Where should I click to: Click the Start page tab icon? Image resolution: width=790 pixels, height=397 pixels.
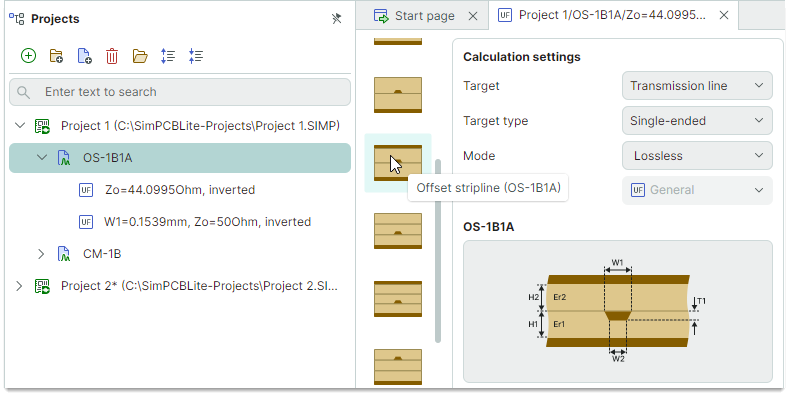381,16
